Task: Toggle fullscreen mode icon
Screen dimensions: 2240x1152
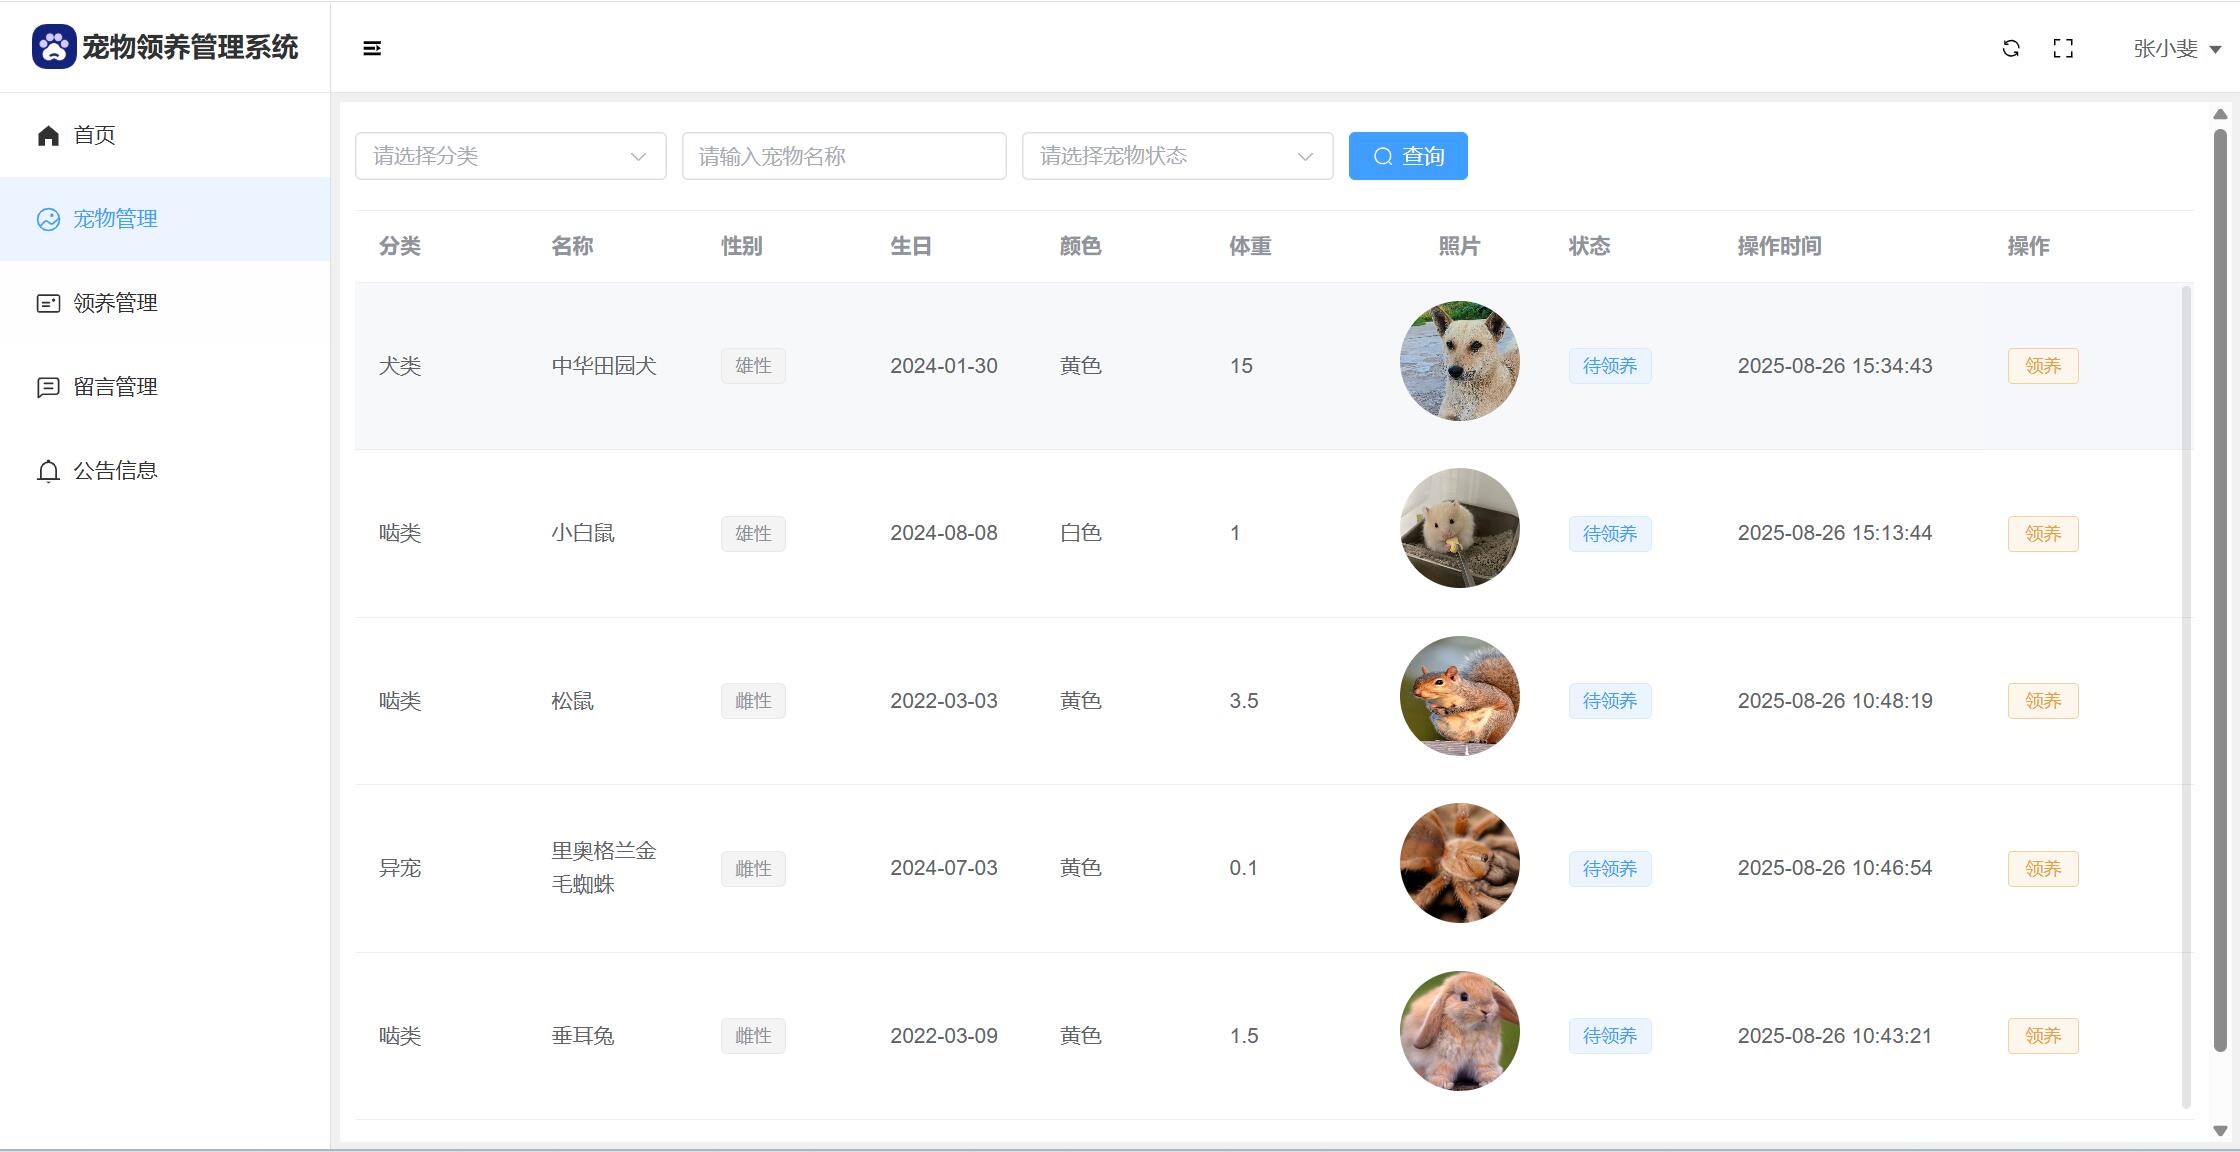Action: (x=2063, y=48)
